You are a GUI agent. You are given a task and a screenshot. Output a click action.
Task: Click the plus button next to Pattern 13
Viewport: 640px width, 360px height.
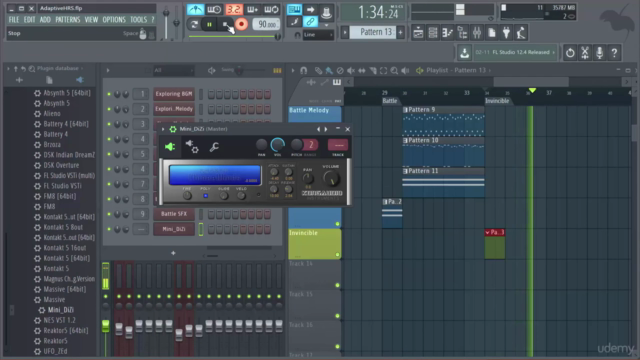click(400, 32)
